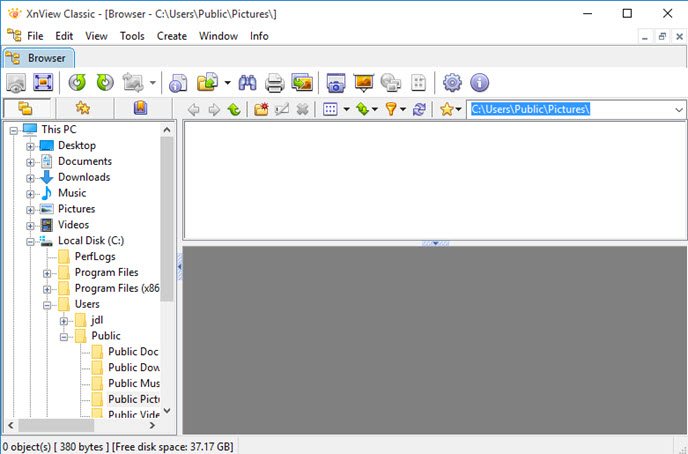Viewport: 688px width, 454px height.
Task: Click the preview pane collapse handle
Action: coord(436,243)
